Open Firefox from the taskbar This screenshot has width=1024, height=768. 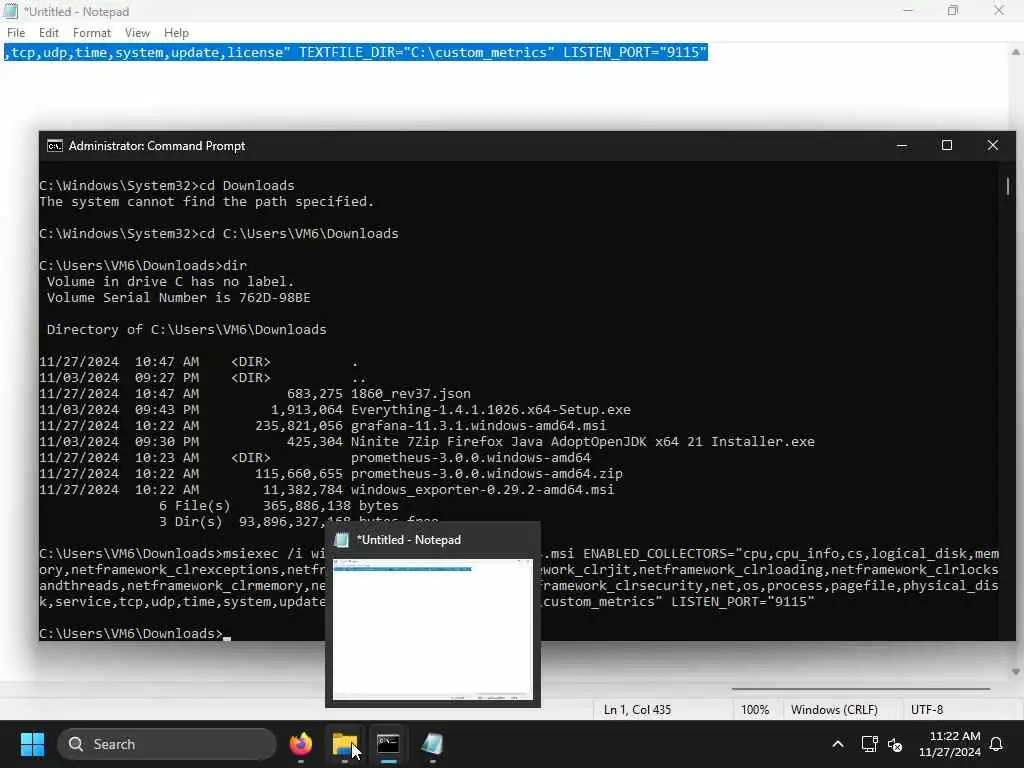coord(300,744)
